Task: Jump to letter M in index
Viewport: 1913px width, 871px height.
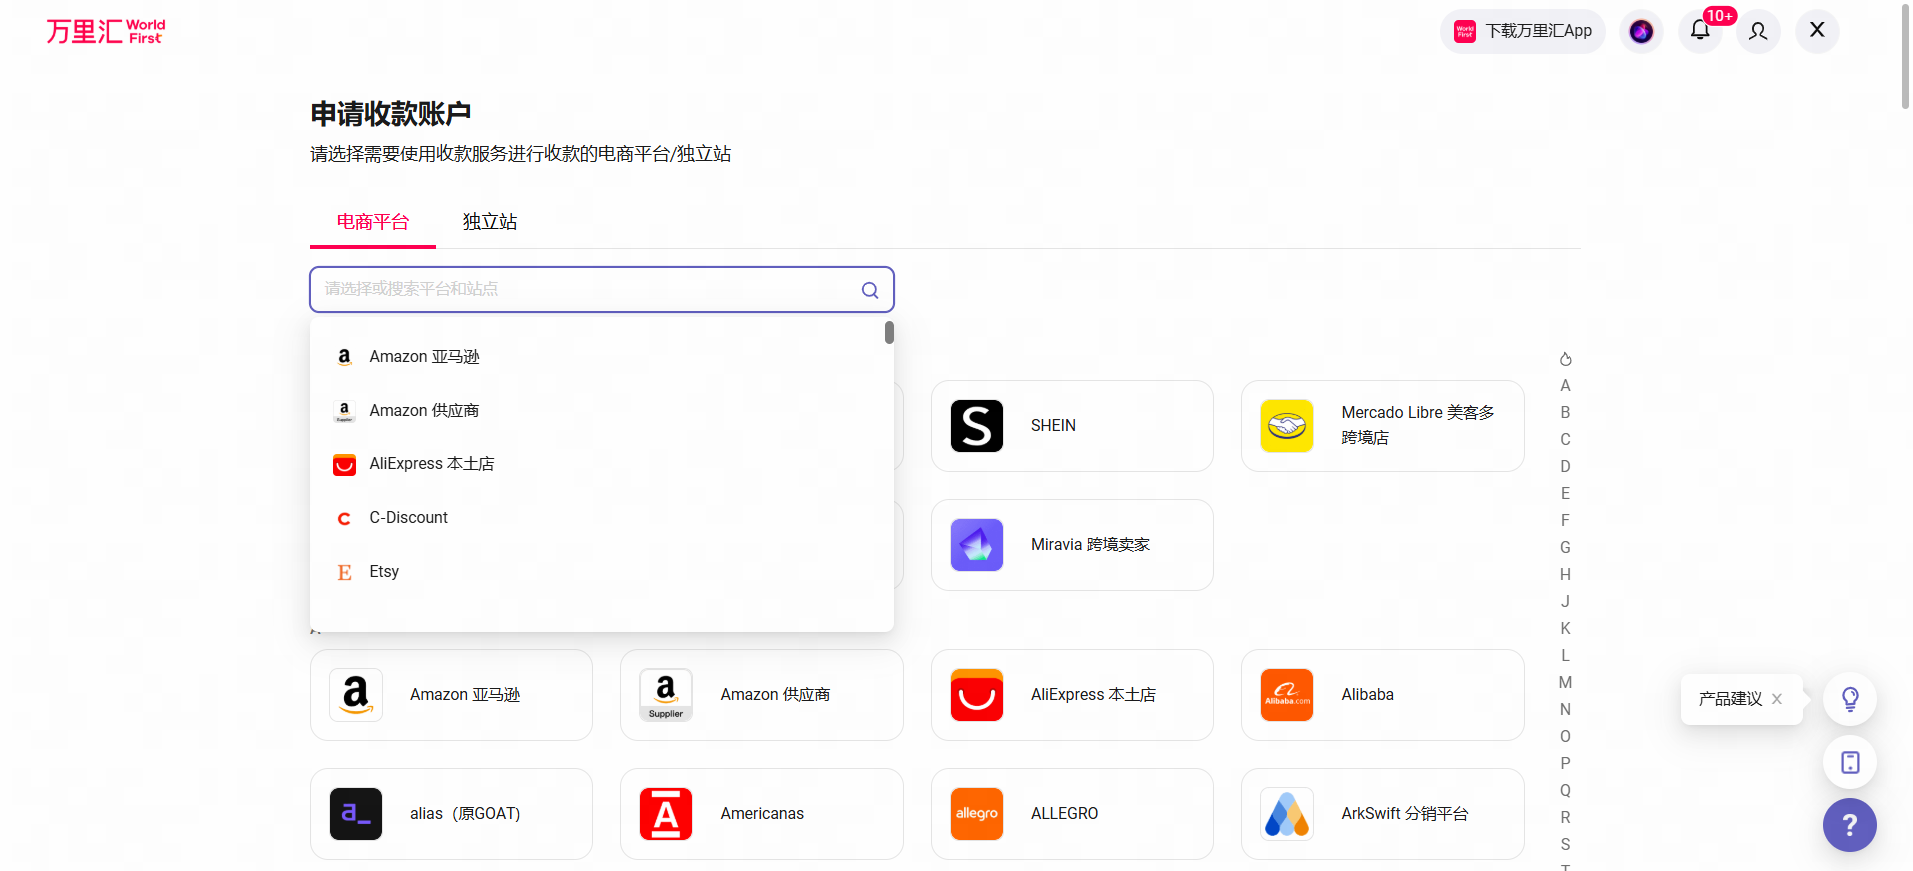Action: coord(1565,683)
